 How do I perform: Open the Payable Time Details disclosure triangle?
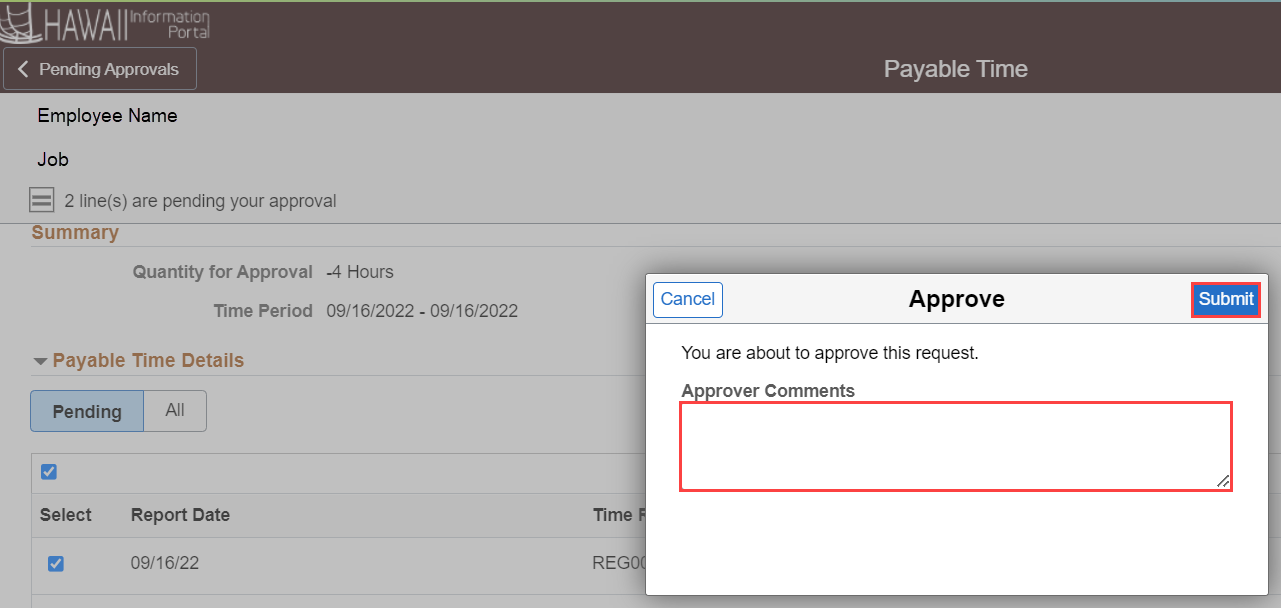click(x=40, y=360)
